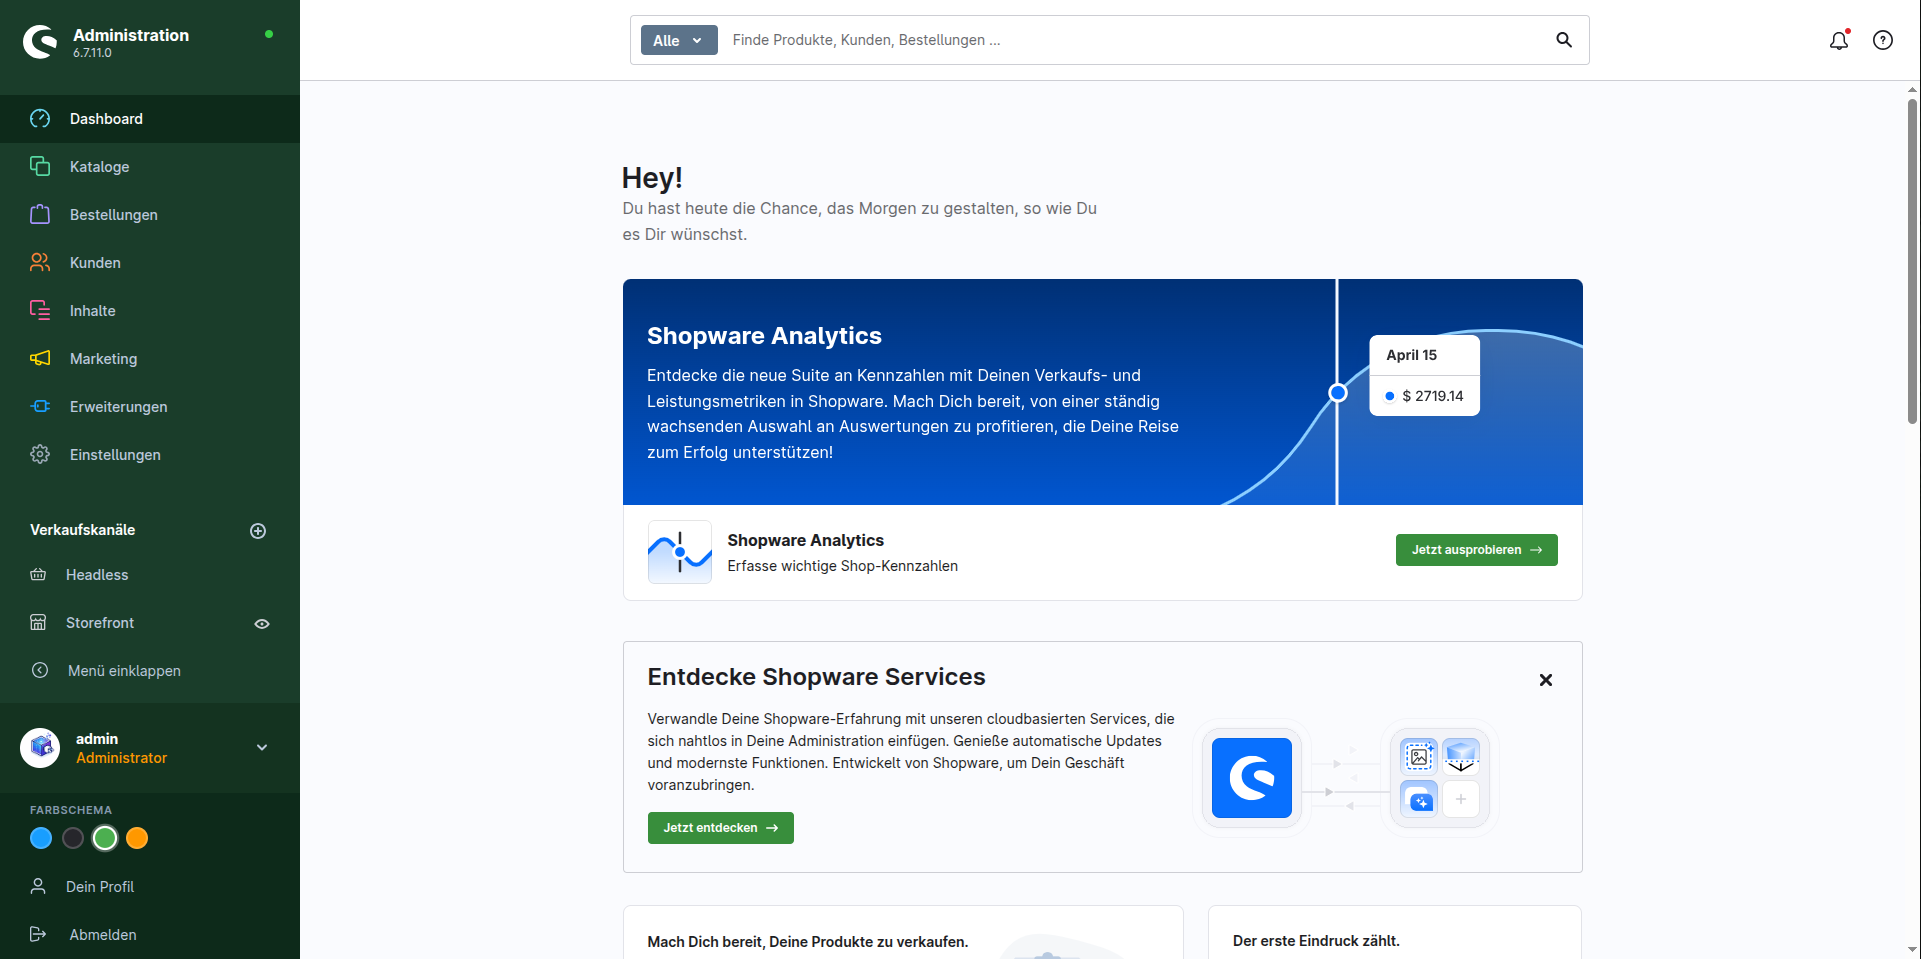Click the Jetzt ausprobieren button

point(1477,550)
